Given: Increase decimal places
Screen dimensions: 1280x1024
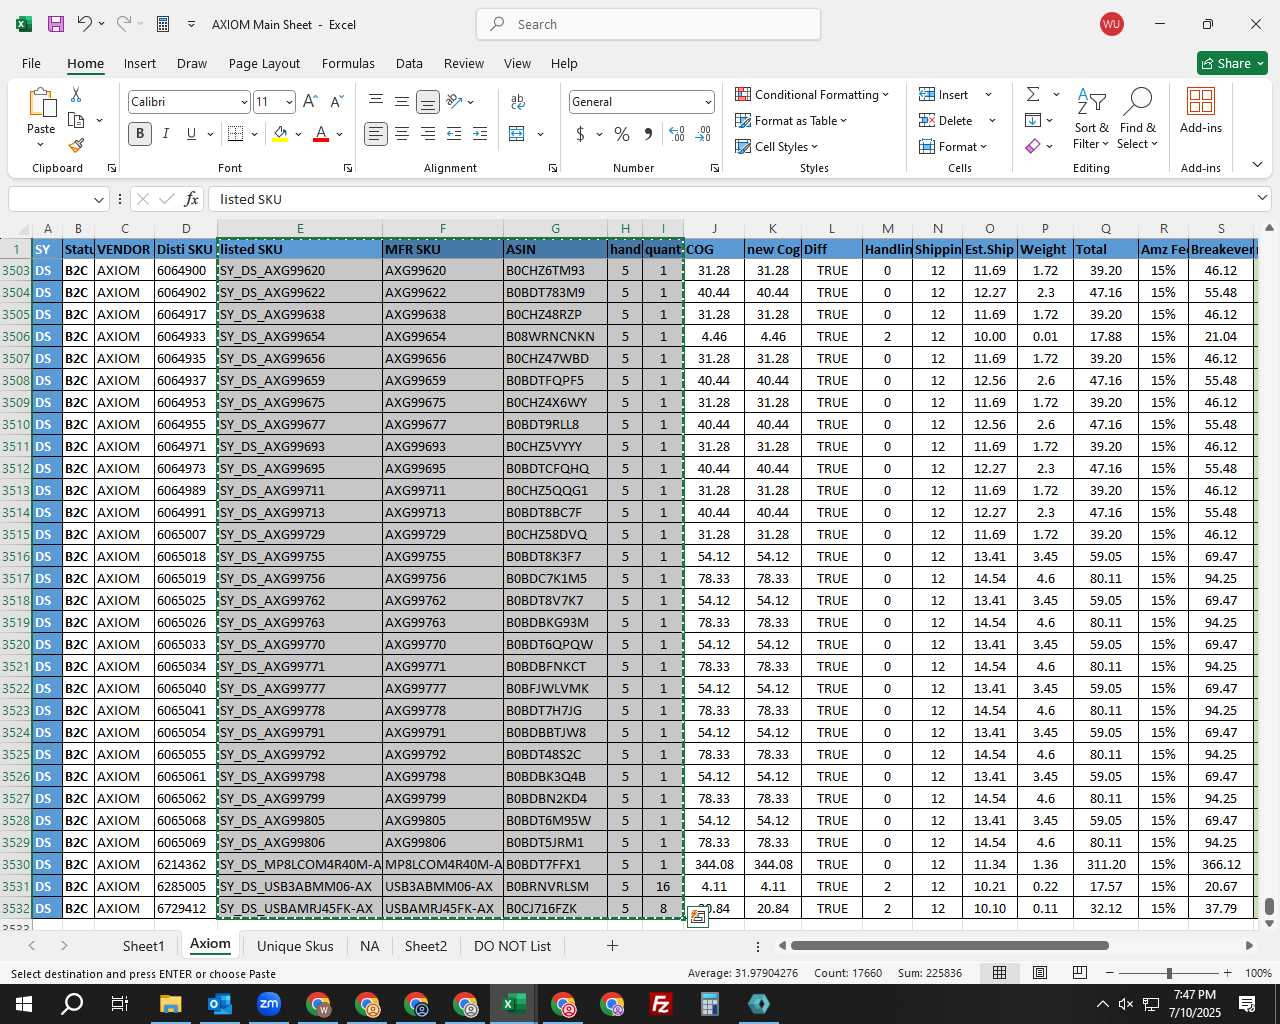Looking at the screenshot, I should coord(677,133).
